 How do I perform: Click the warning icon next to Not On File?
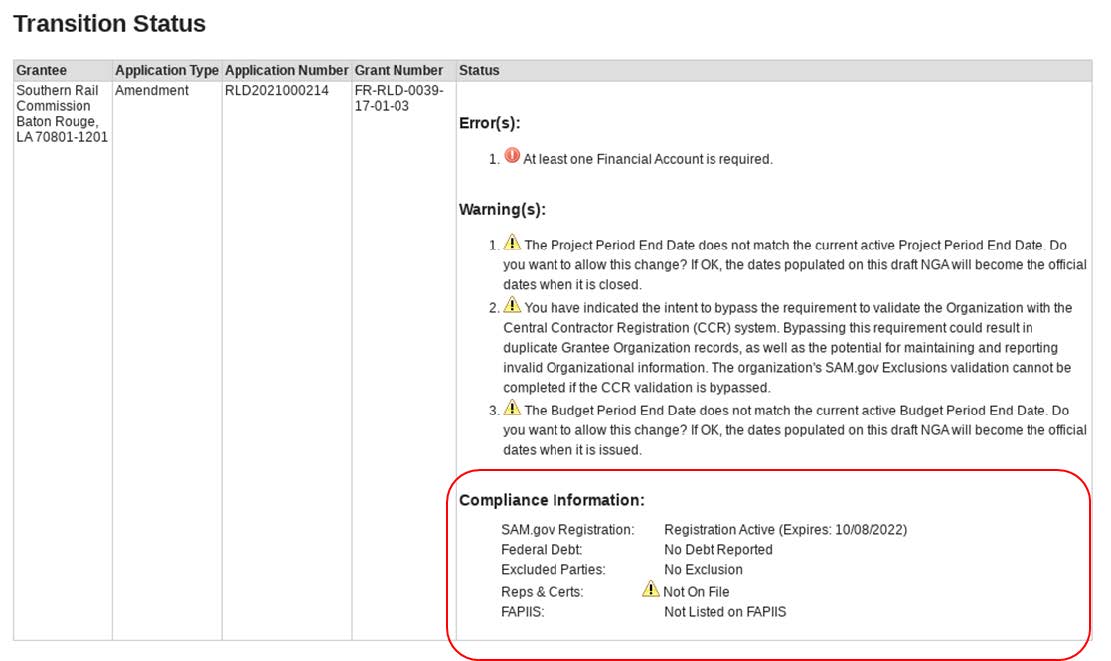[x=651, y=590]
